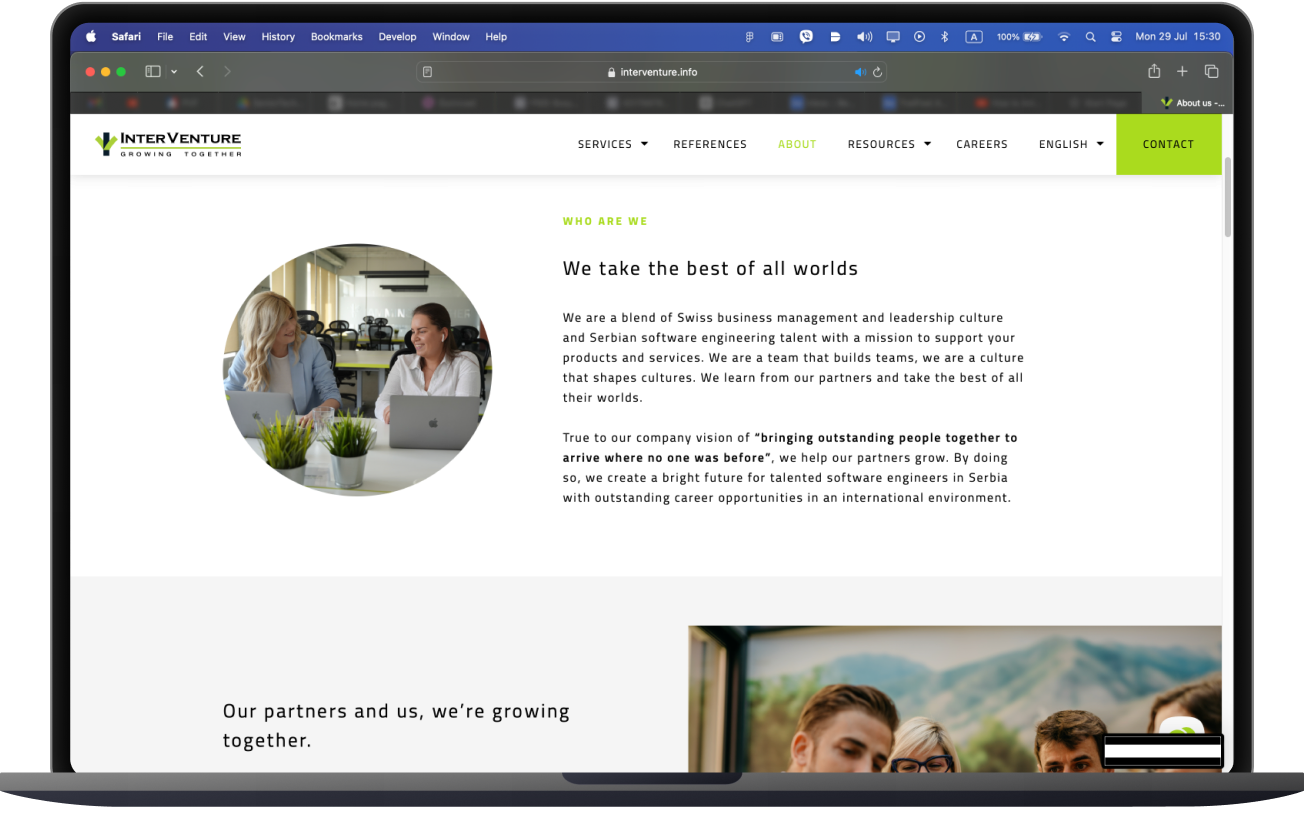Viewport: 1305px width, 819px height.
Task: Click the Reader view icon in the address bar
Action: (428, 72)
